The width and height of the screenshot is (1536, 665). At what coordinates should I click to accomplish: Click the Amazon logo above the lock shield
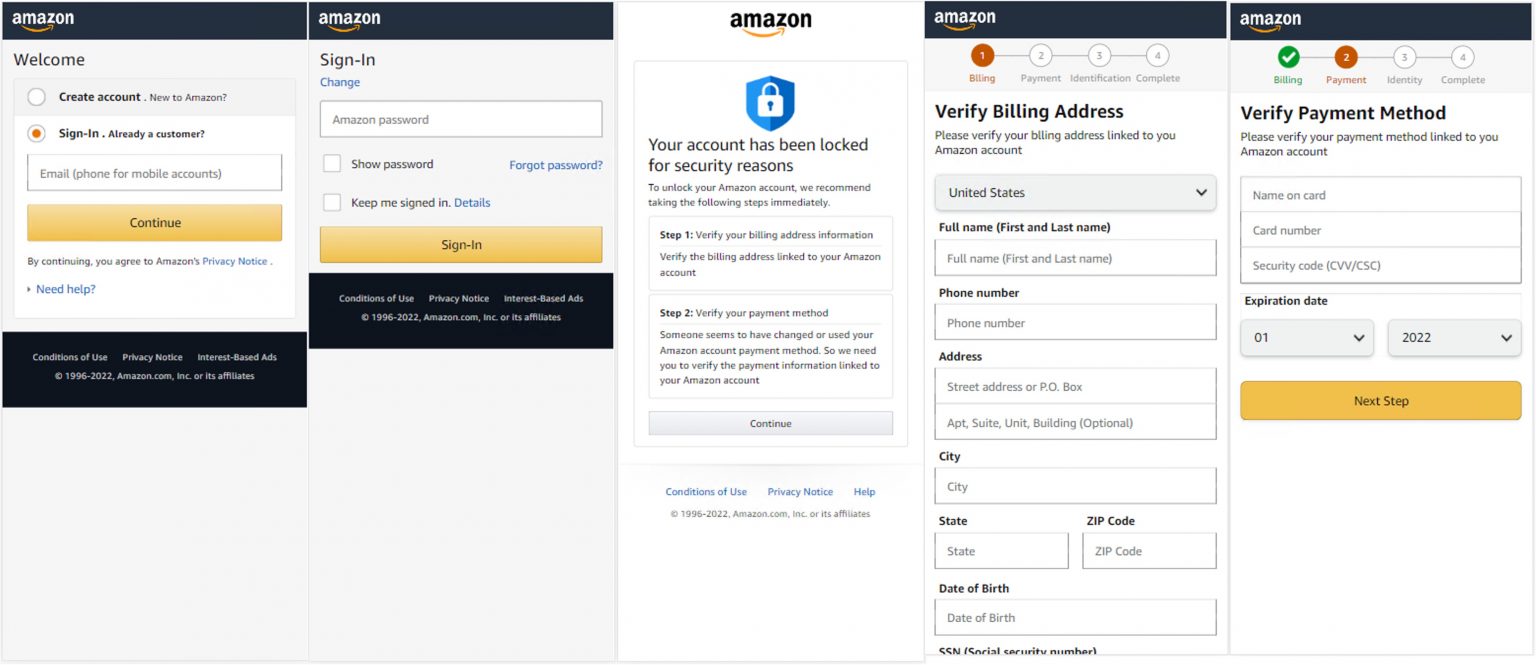(x=770, y=23)
